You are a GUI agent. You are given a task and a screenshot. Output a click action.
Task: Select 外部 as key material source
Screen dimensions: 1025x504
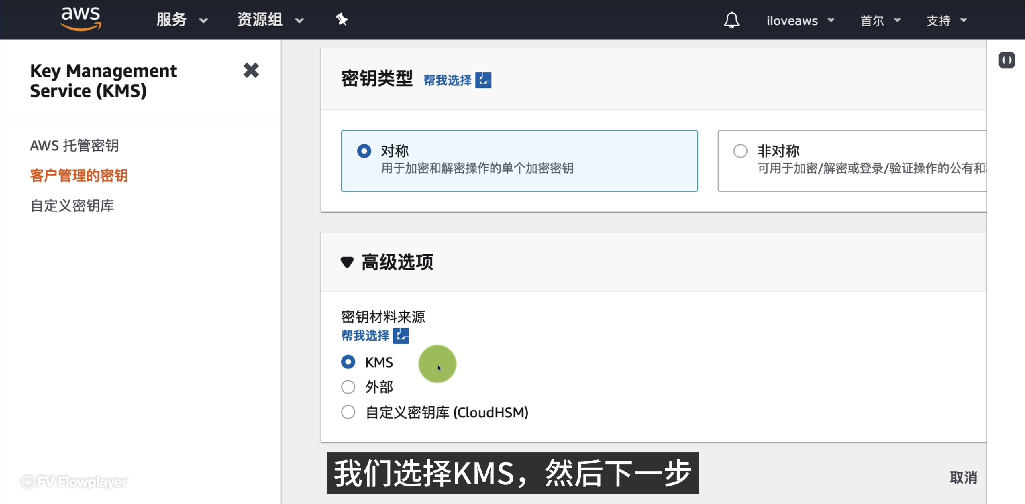(348, 387)
